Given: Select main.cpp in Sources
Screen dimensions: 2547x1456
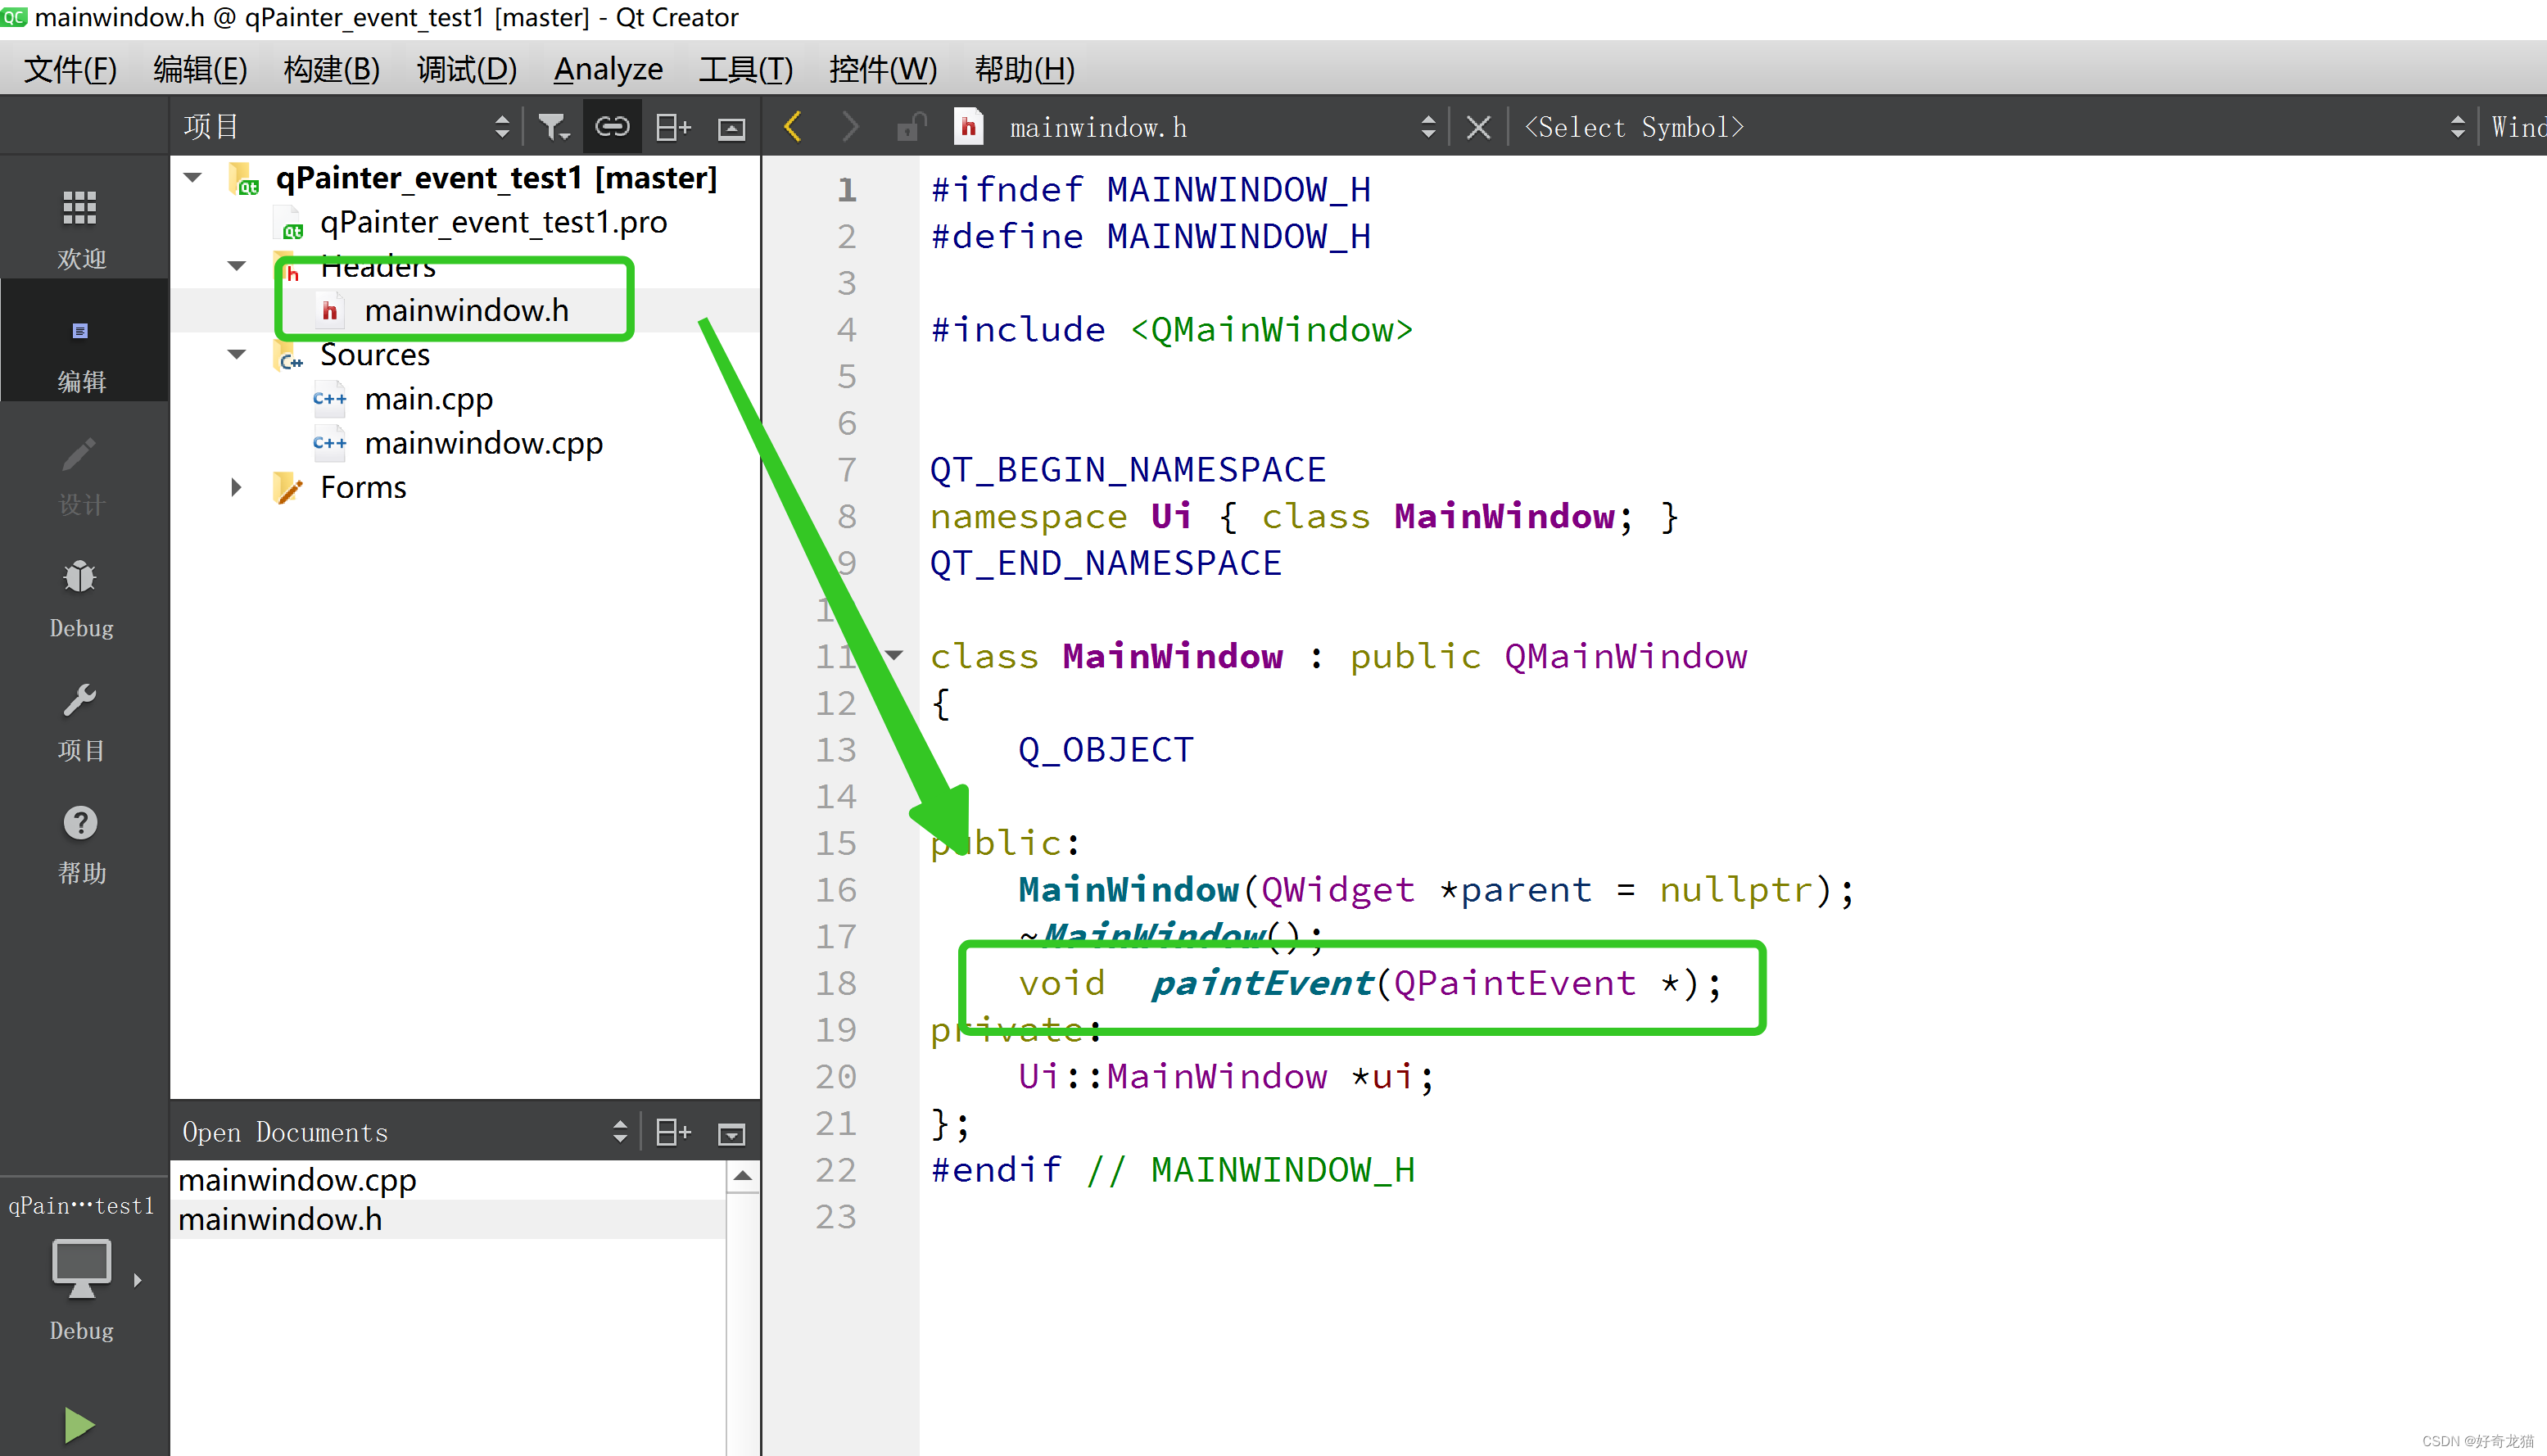Looking at the screenshot, I should point(428,398).
